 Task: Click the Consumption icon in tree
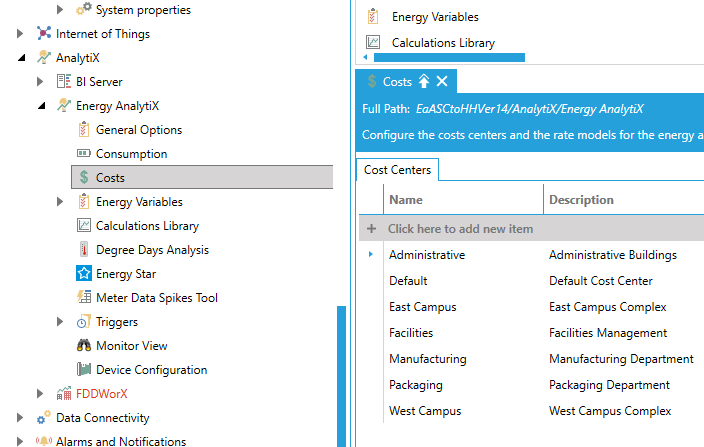[x=84, y=154]
